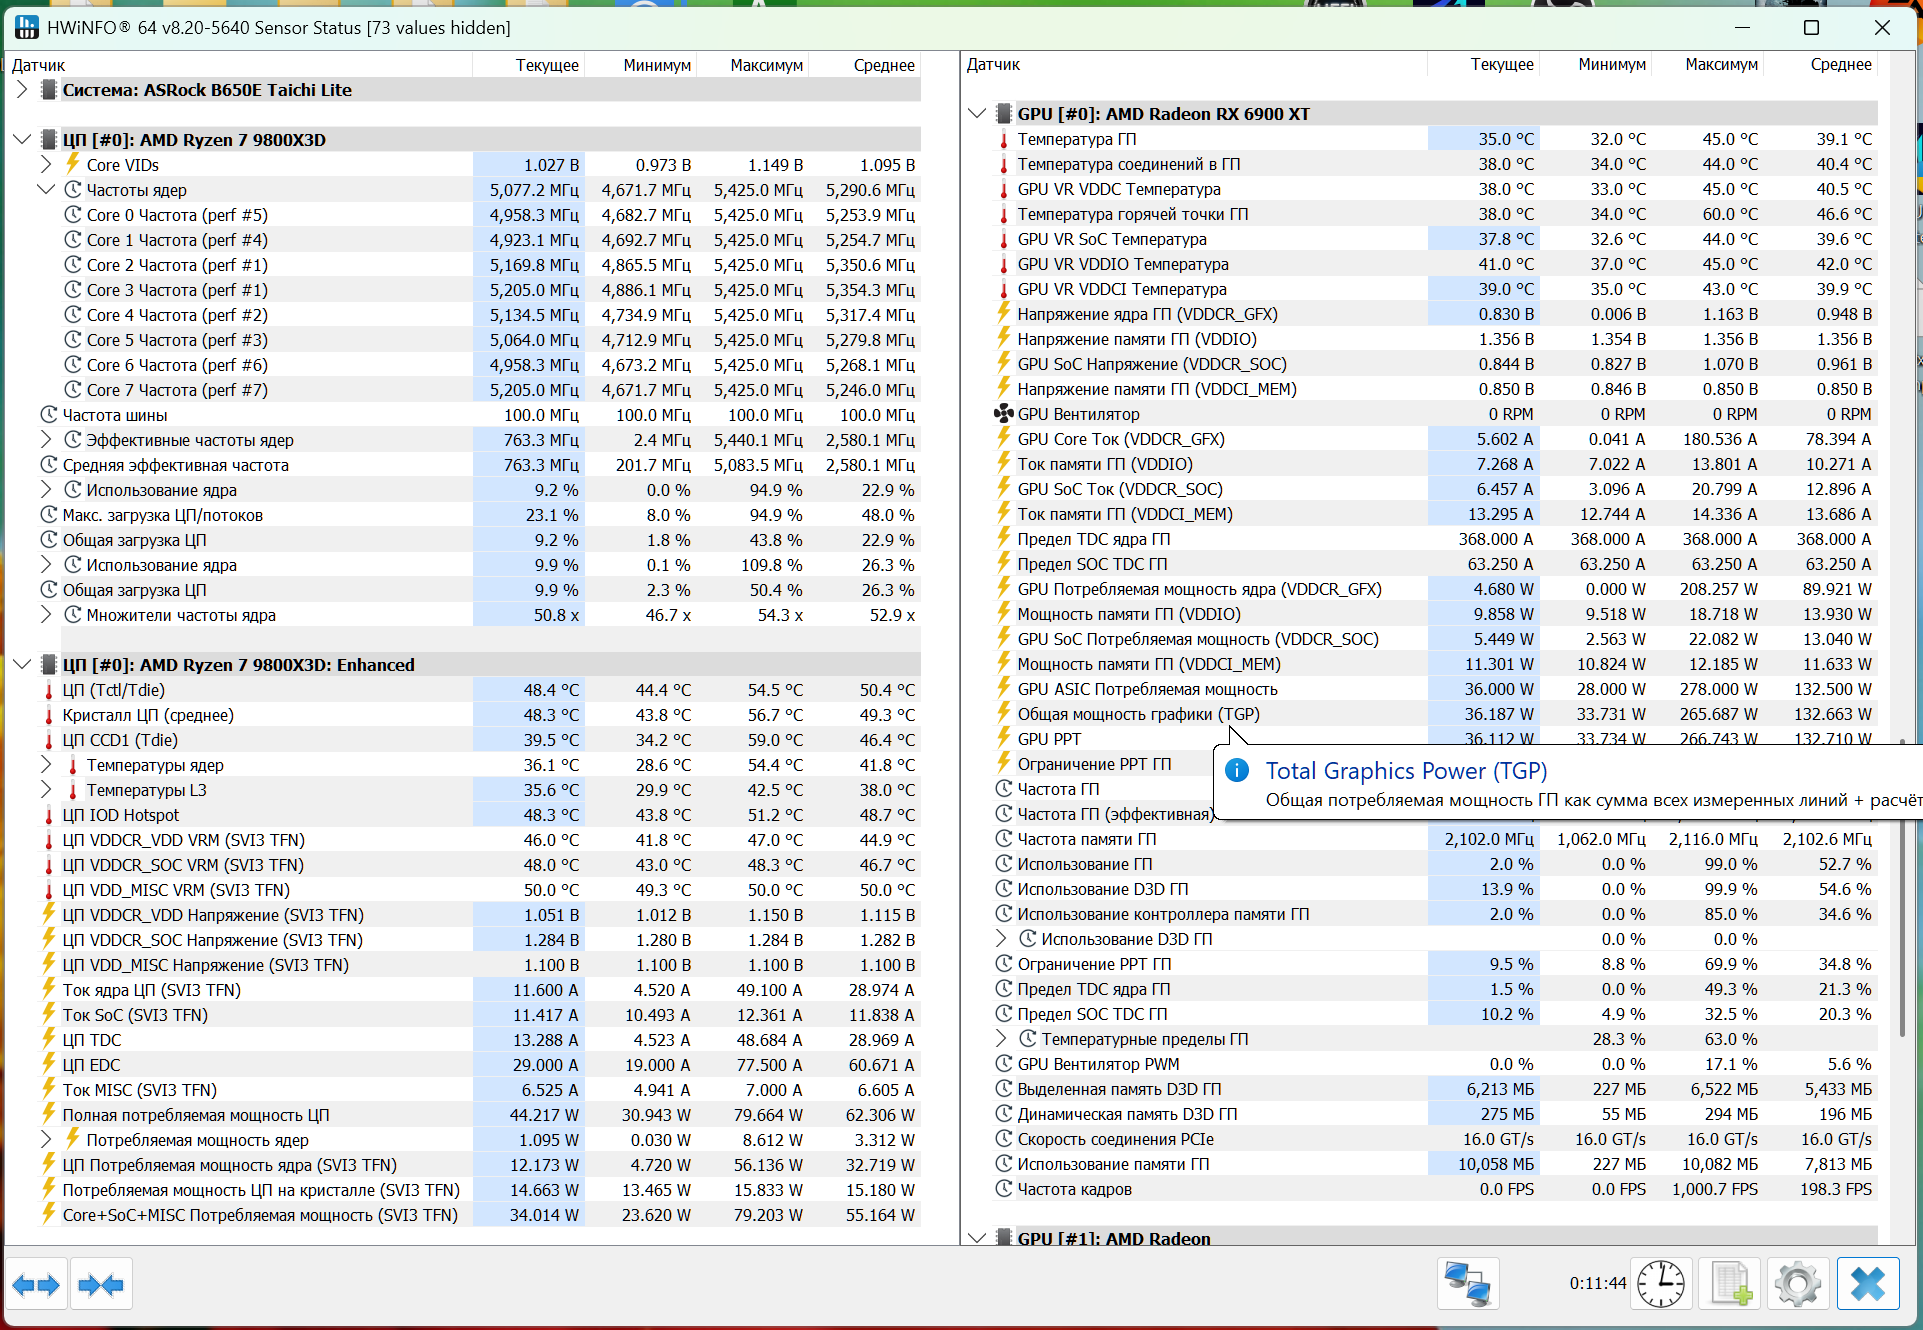Select the Общая мощность графики (TGP) row
Screen dimensions: 1923x1330
[1138, 714]
